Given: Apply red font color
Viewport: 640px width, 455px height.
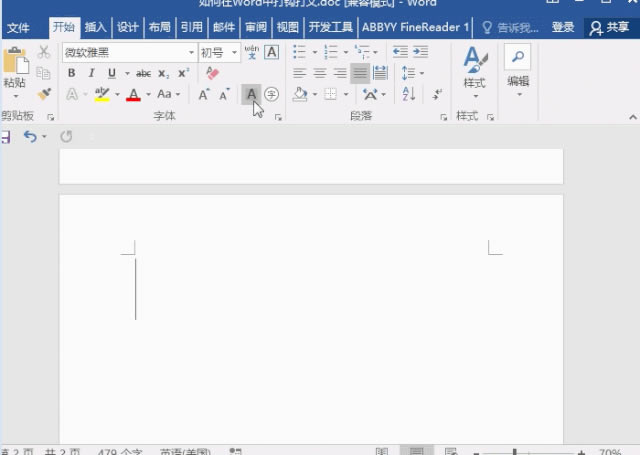Looking at the screenshot, I should (133, 95).
